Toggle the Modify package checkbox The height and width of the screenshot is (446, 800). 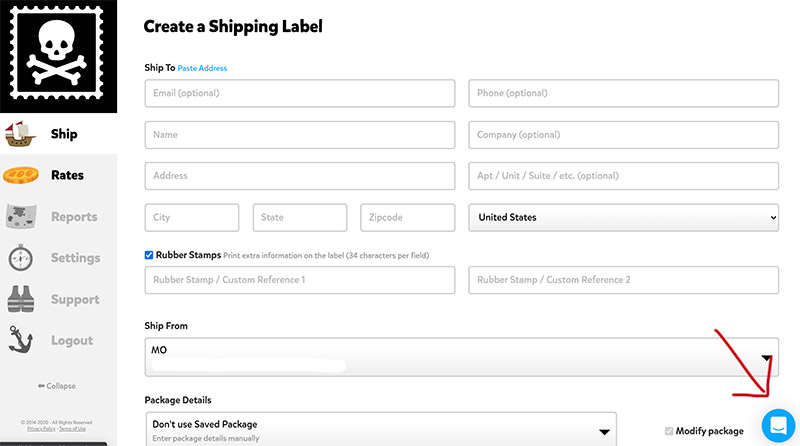pos(669,431)
